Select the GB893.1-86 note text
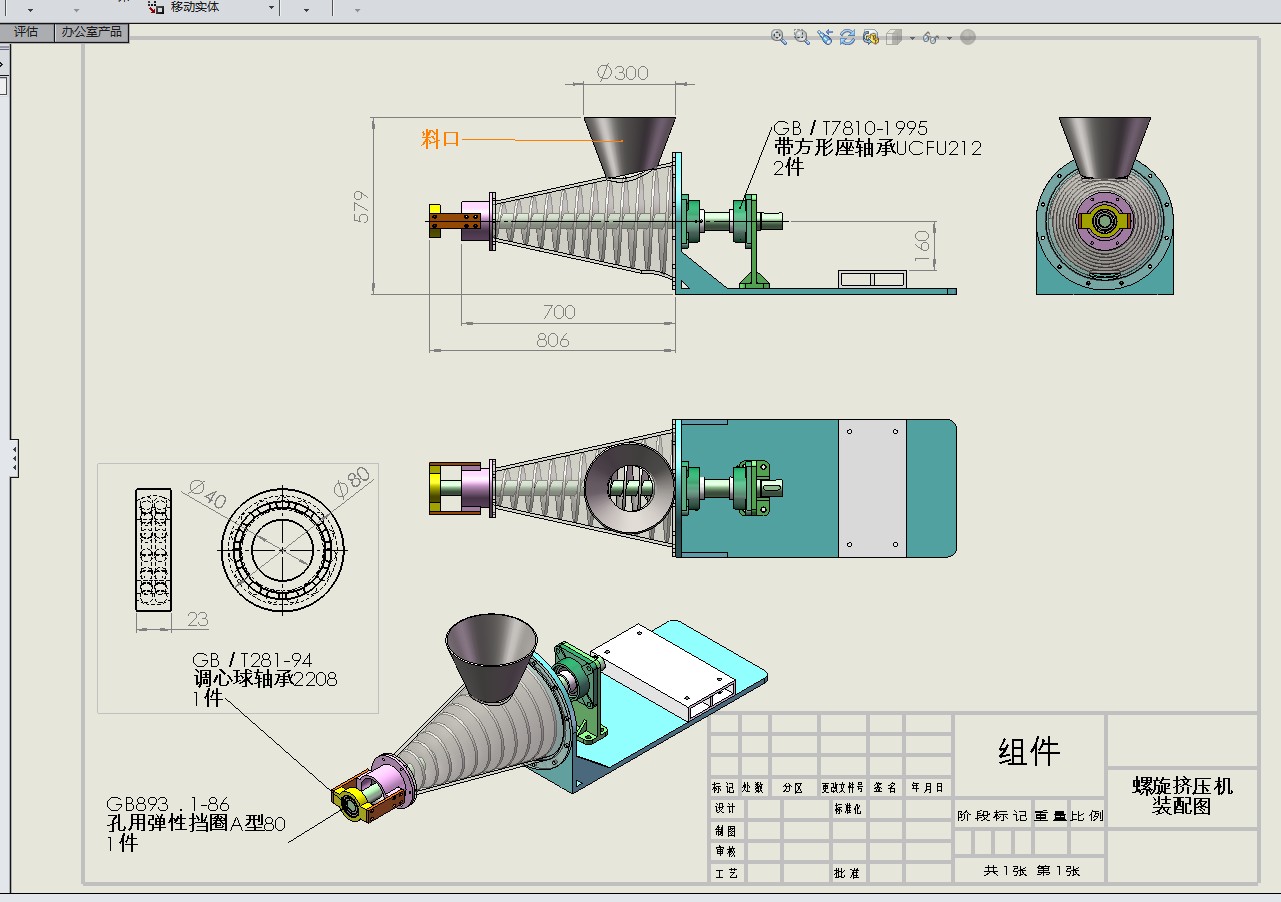 coord(168,805)
